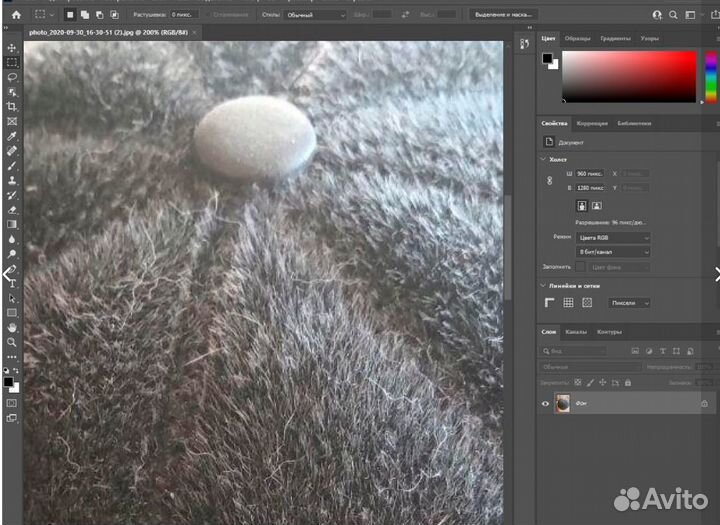Switch to the Градиенты tab
720x525 pixels.
pyautogui.click(x=615, y=39)
